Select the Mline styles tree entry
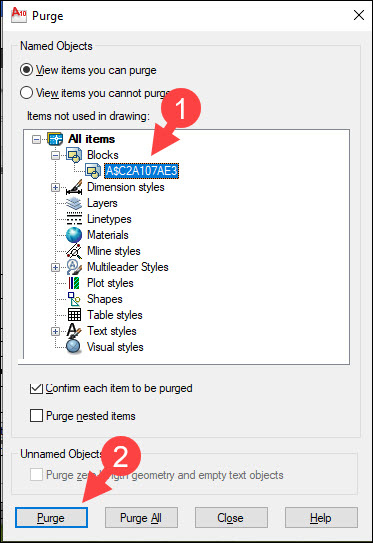The height and width of the screenshot is (543, 373). point(114,251)
